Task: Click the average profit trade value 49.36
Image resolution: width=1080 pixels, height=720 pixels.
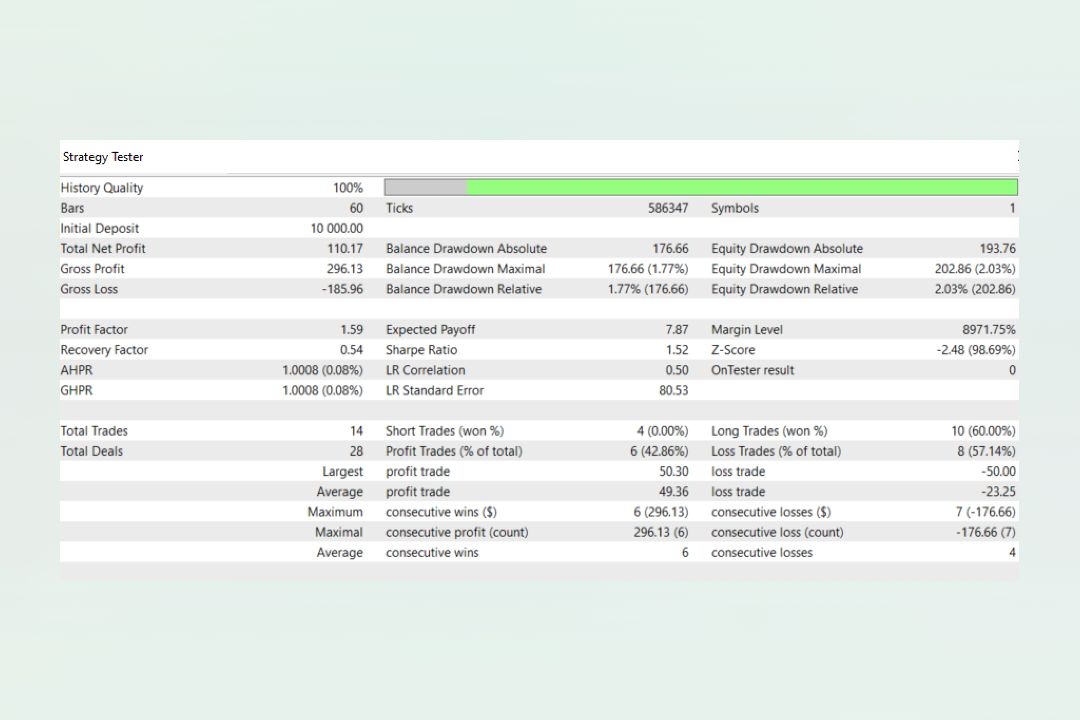Action: [x=673, y=492]
